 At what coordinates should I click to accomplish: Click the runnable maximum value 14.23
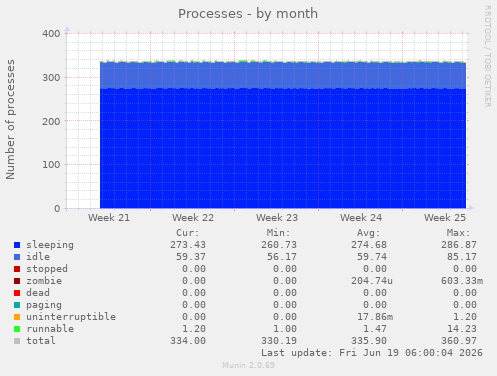pyautogui.click(x=462, y=329)
